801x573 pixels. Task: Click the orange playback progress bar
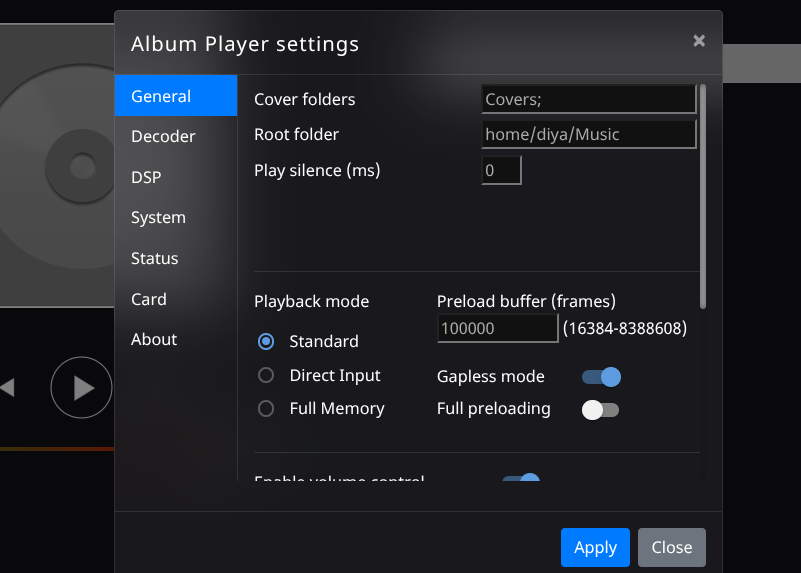click(x=57, y=449)
